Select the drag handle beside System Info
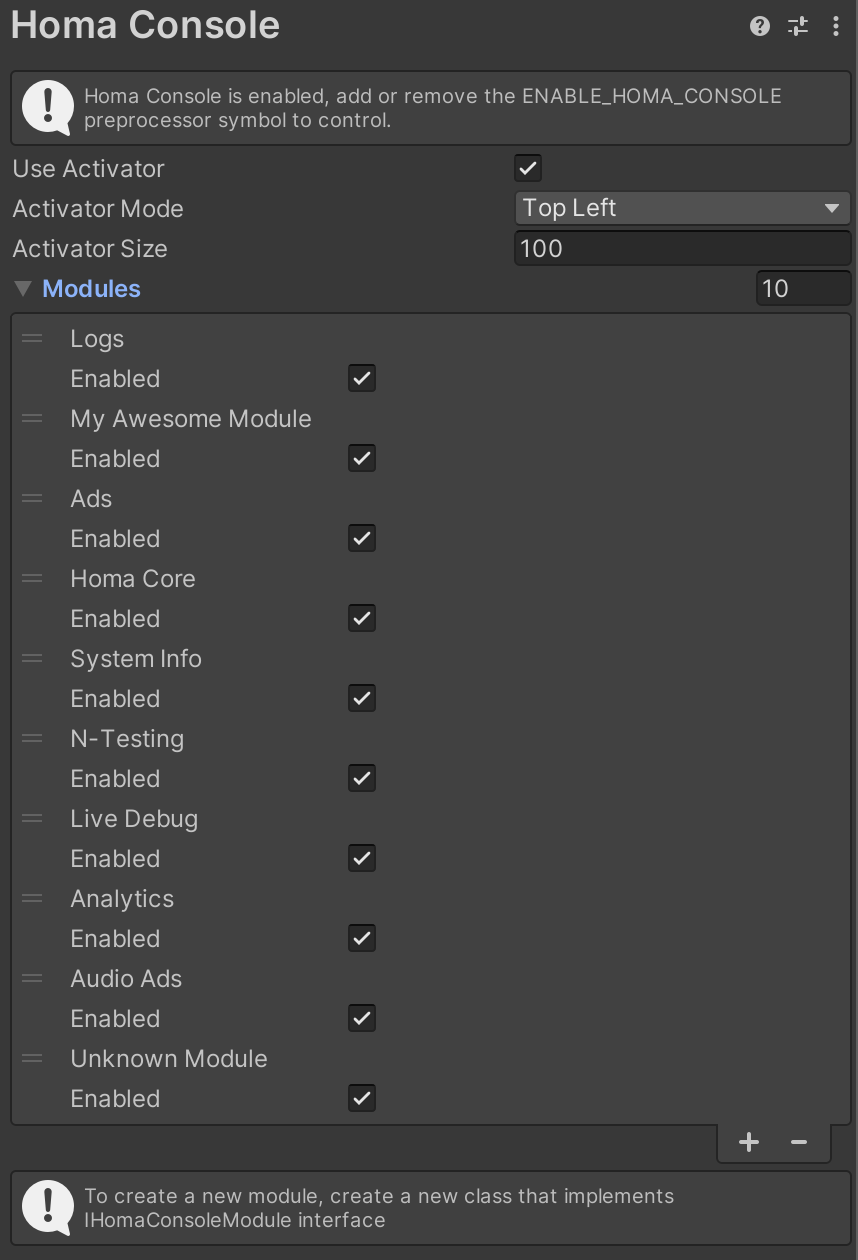Viewport: 858px width, 1260px height. pyautogui.click(x=33, y=659)
